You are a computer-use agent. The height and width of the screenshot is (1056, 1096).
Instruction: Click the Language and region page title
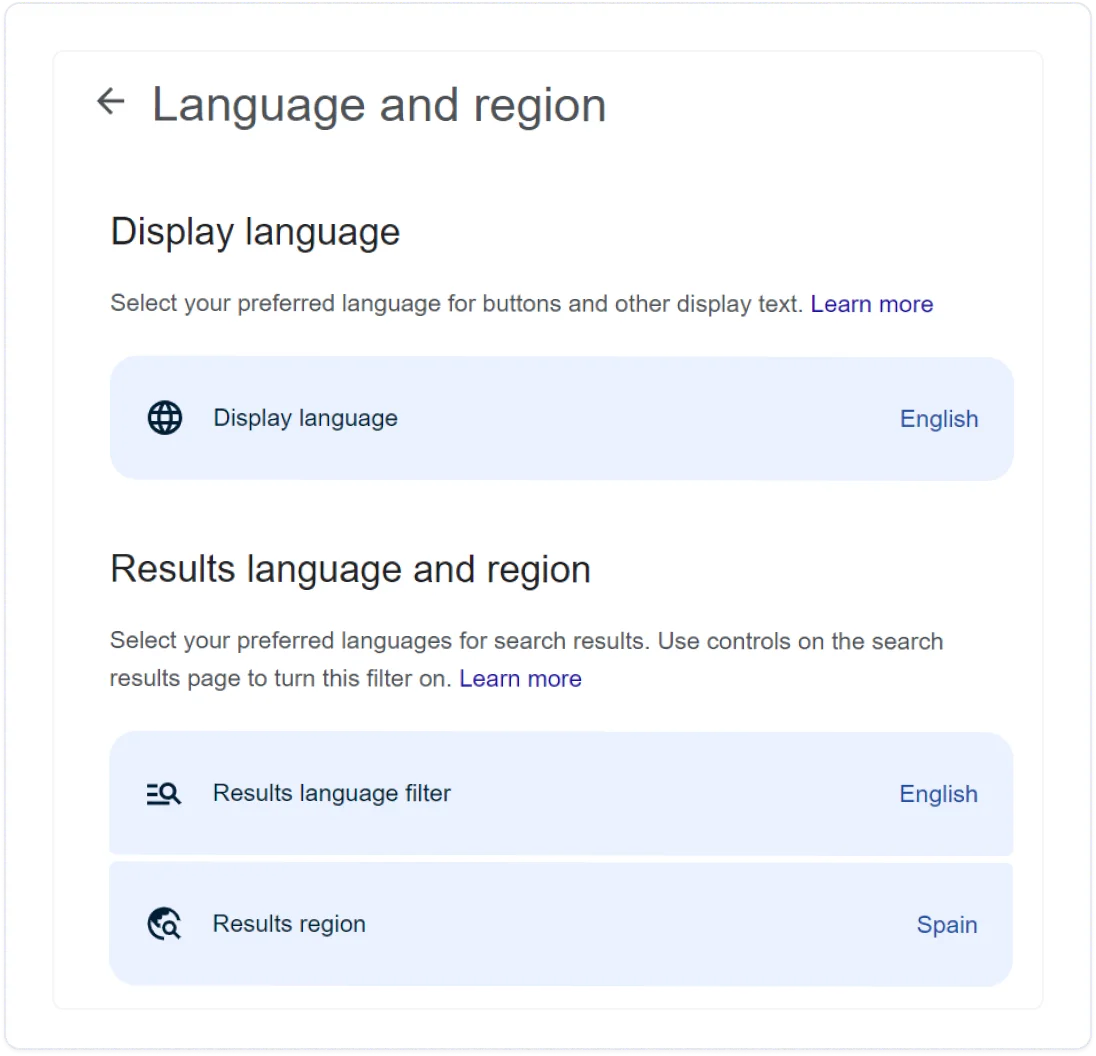379,103
